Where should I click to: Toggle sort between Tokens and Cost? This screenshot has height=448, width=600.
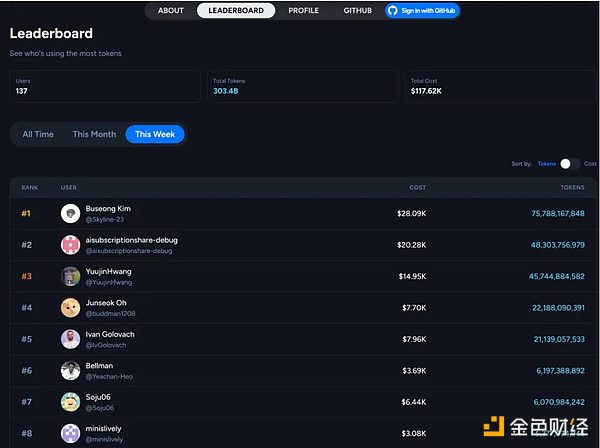(569, 163)
